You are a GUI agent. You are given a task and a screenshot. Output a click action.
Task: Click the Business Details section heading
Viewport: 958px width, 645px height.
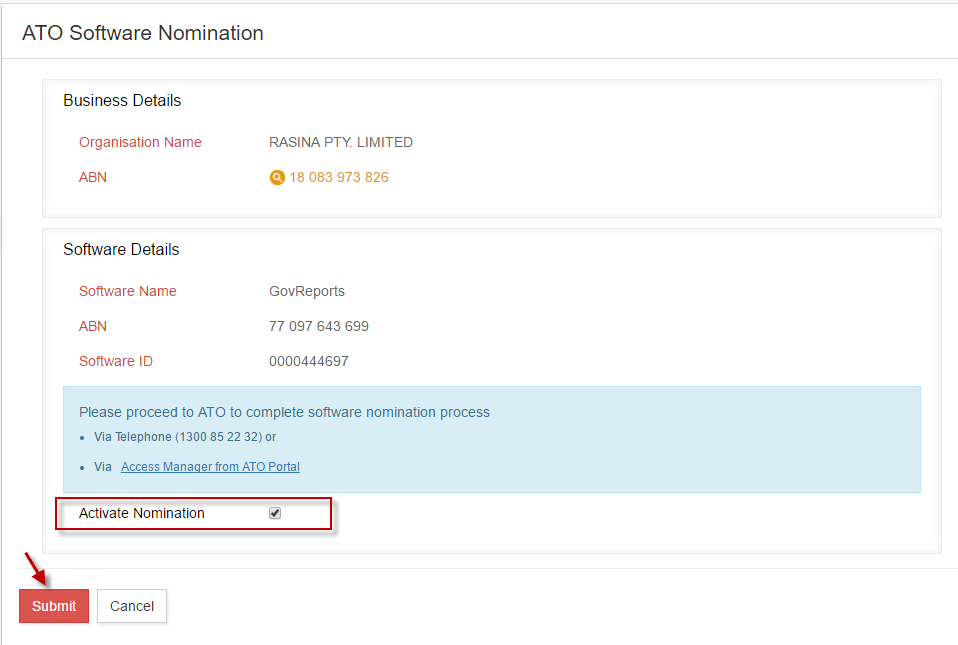122,100
